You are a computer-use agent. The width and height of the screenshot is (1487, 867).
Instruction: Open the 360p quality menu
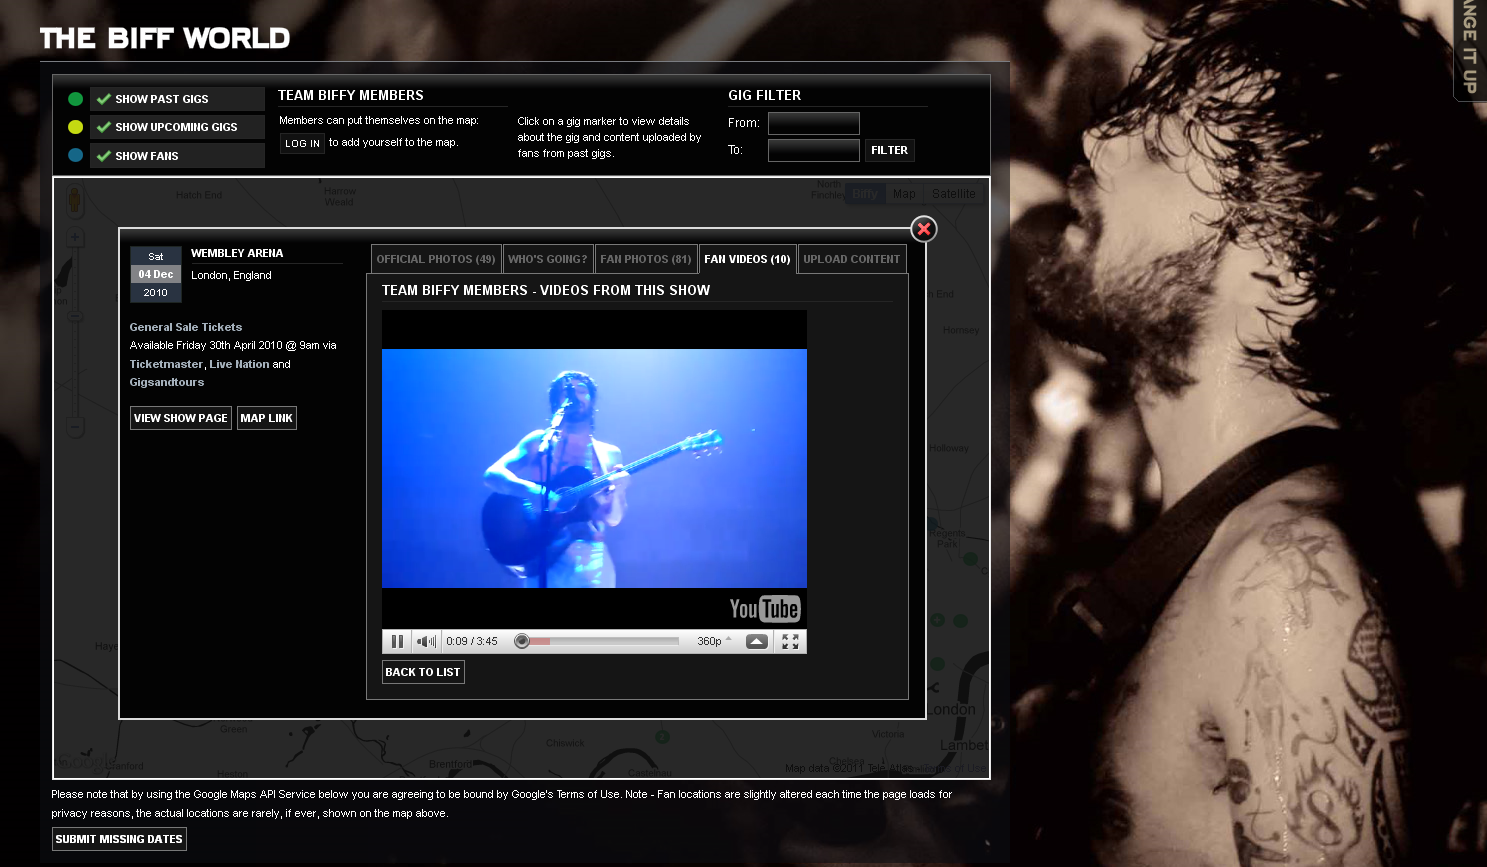pyautogui.click(x=714, y=641)
